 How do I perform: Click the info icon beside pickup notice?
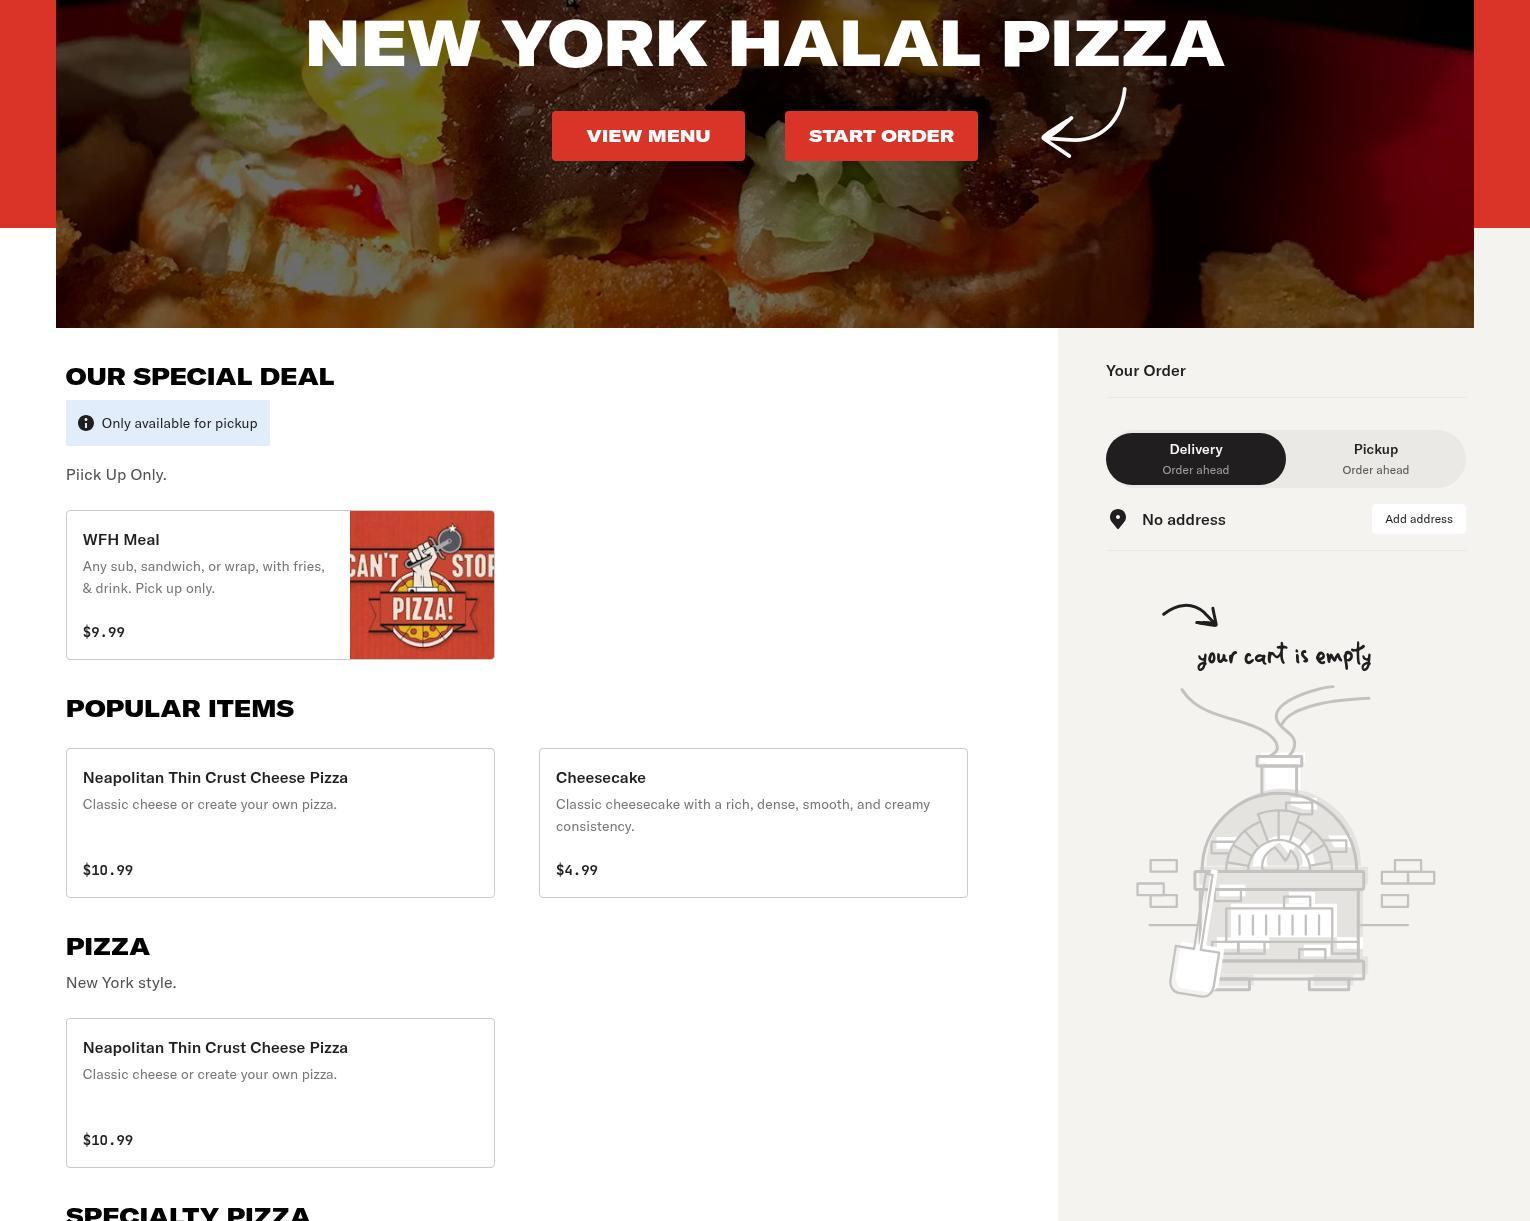coord(86,423)
